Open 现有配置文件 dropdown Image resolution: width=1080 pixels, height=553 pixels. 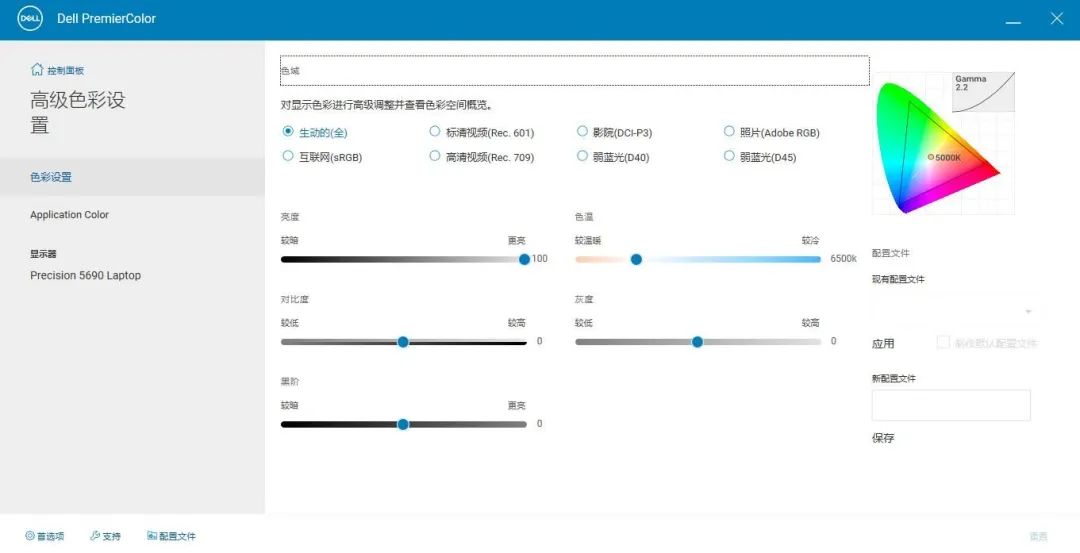953,311
